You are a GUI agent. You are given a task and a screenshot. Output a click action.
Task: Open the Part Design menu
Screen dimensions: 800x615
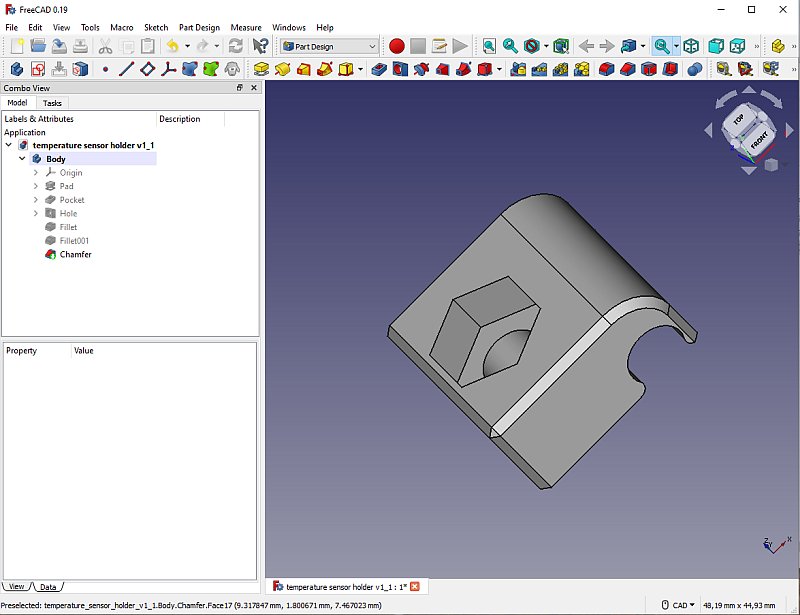(199, 28)
